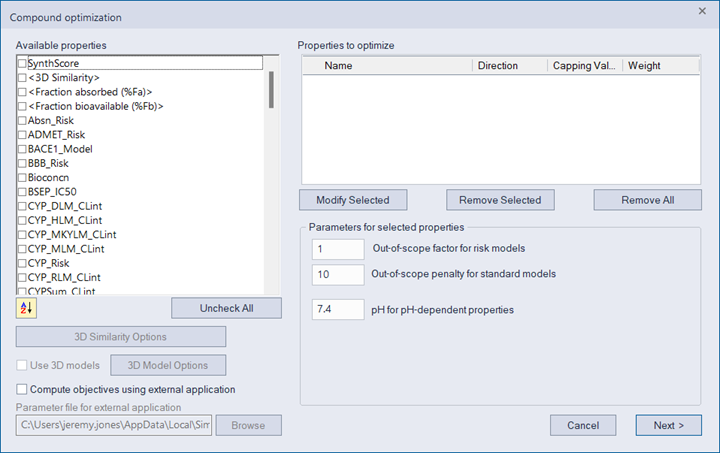
Task: Check the ADMET_Risk property
Action: [22, 134]
